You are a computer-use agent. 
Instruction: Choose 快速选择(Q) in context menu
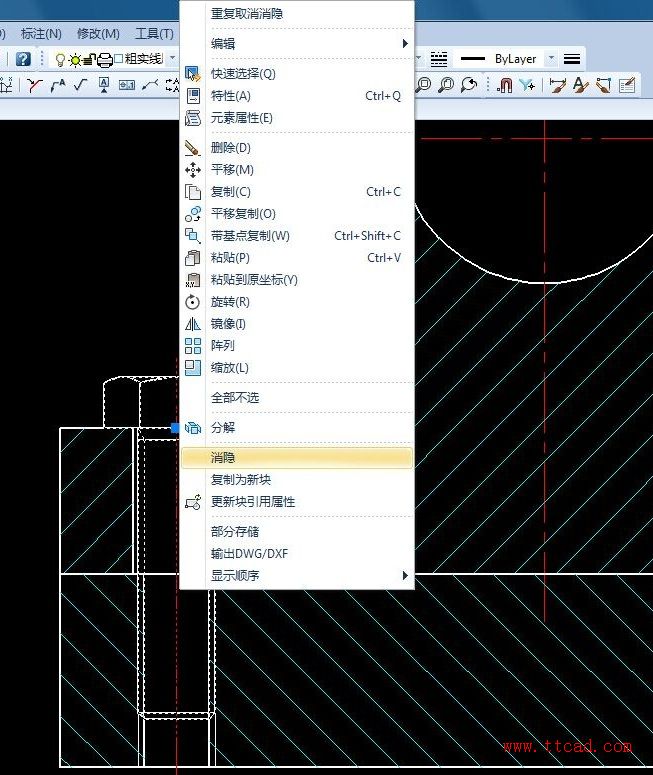click(x=297, y=74)
